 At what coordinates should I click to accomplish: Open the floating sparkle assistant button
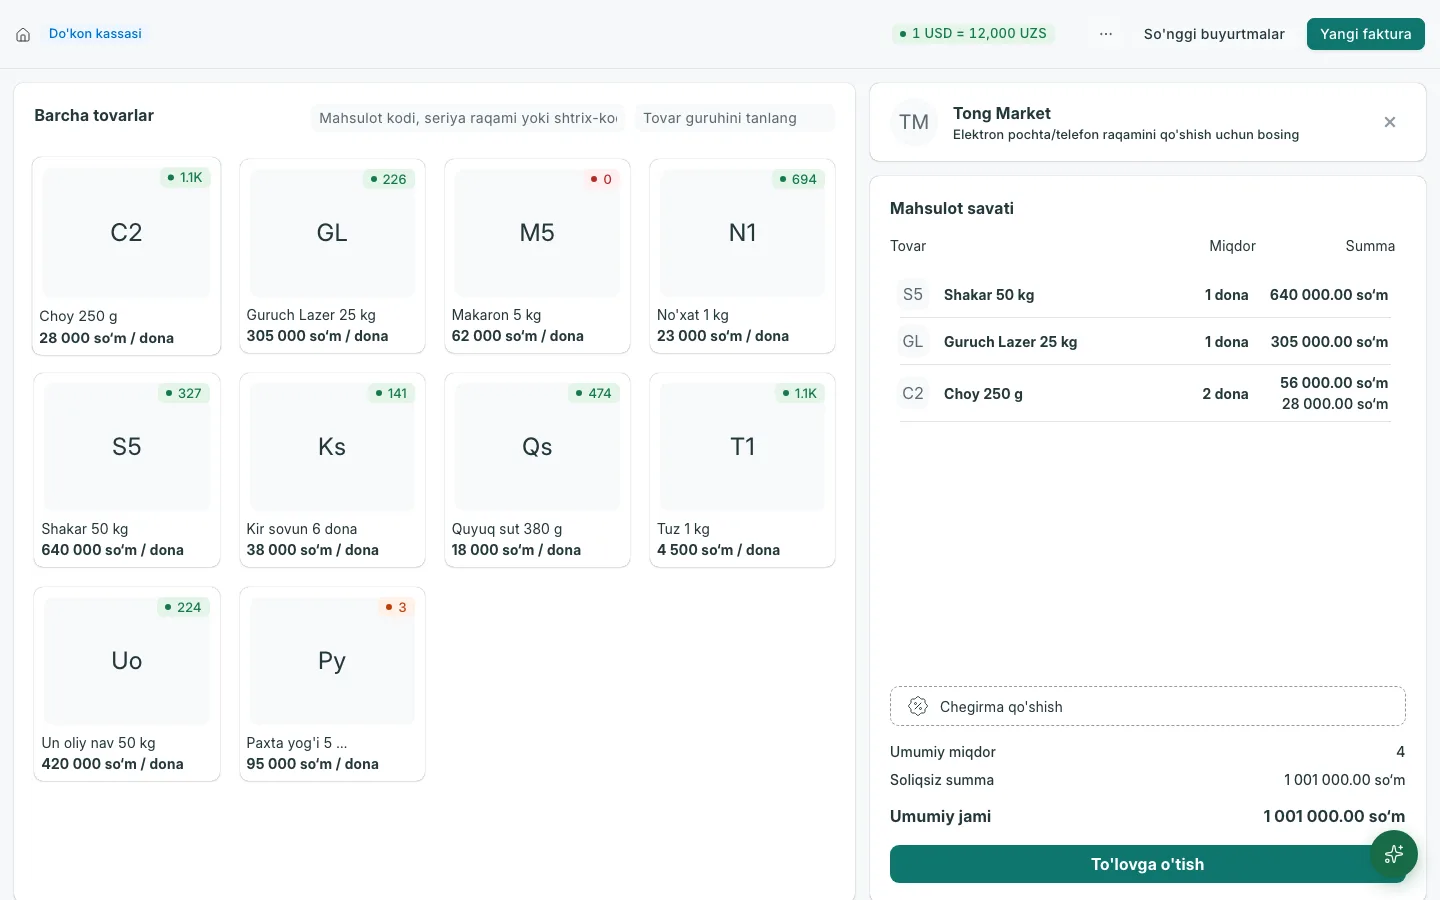point(1394,854)
